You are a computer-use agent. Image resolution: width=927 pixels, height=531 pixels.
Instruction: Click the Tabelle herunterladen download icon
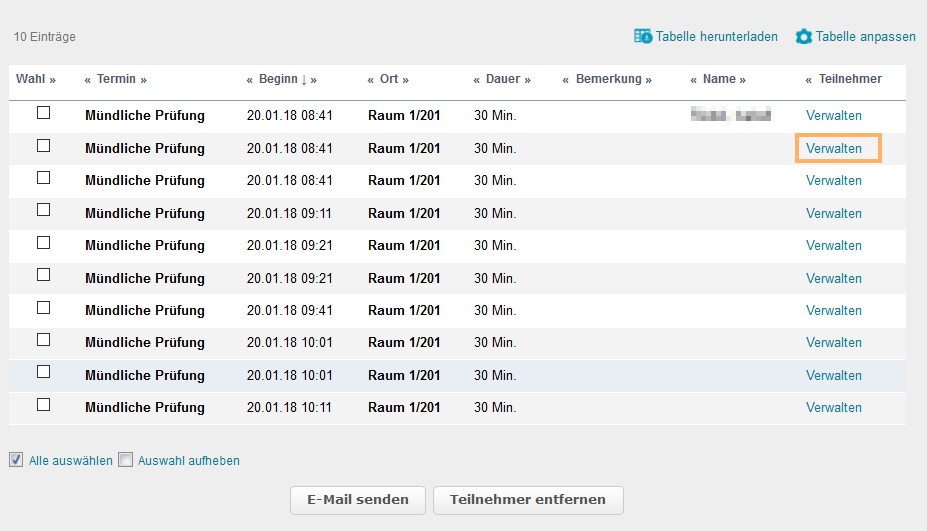643,36
